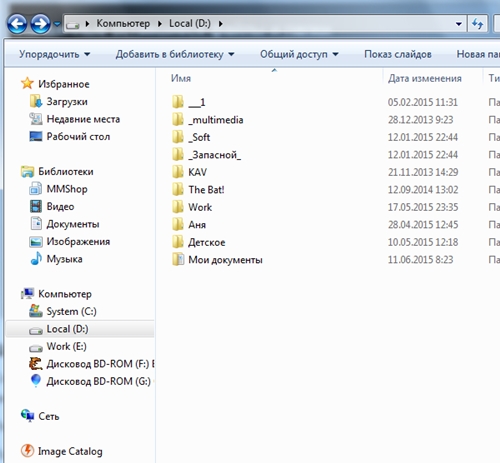Click date 11.06.2015 8:23
The image size is (500, 463).
pos(420,259)
